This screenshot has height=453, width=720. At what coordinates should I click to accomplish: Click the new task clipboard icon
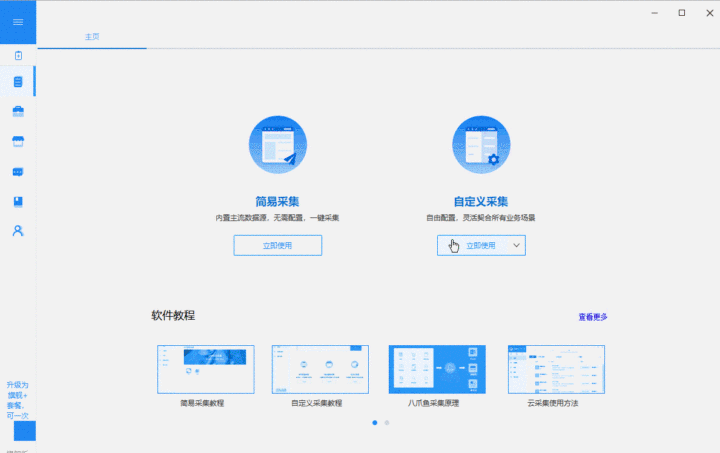(18, 56)
